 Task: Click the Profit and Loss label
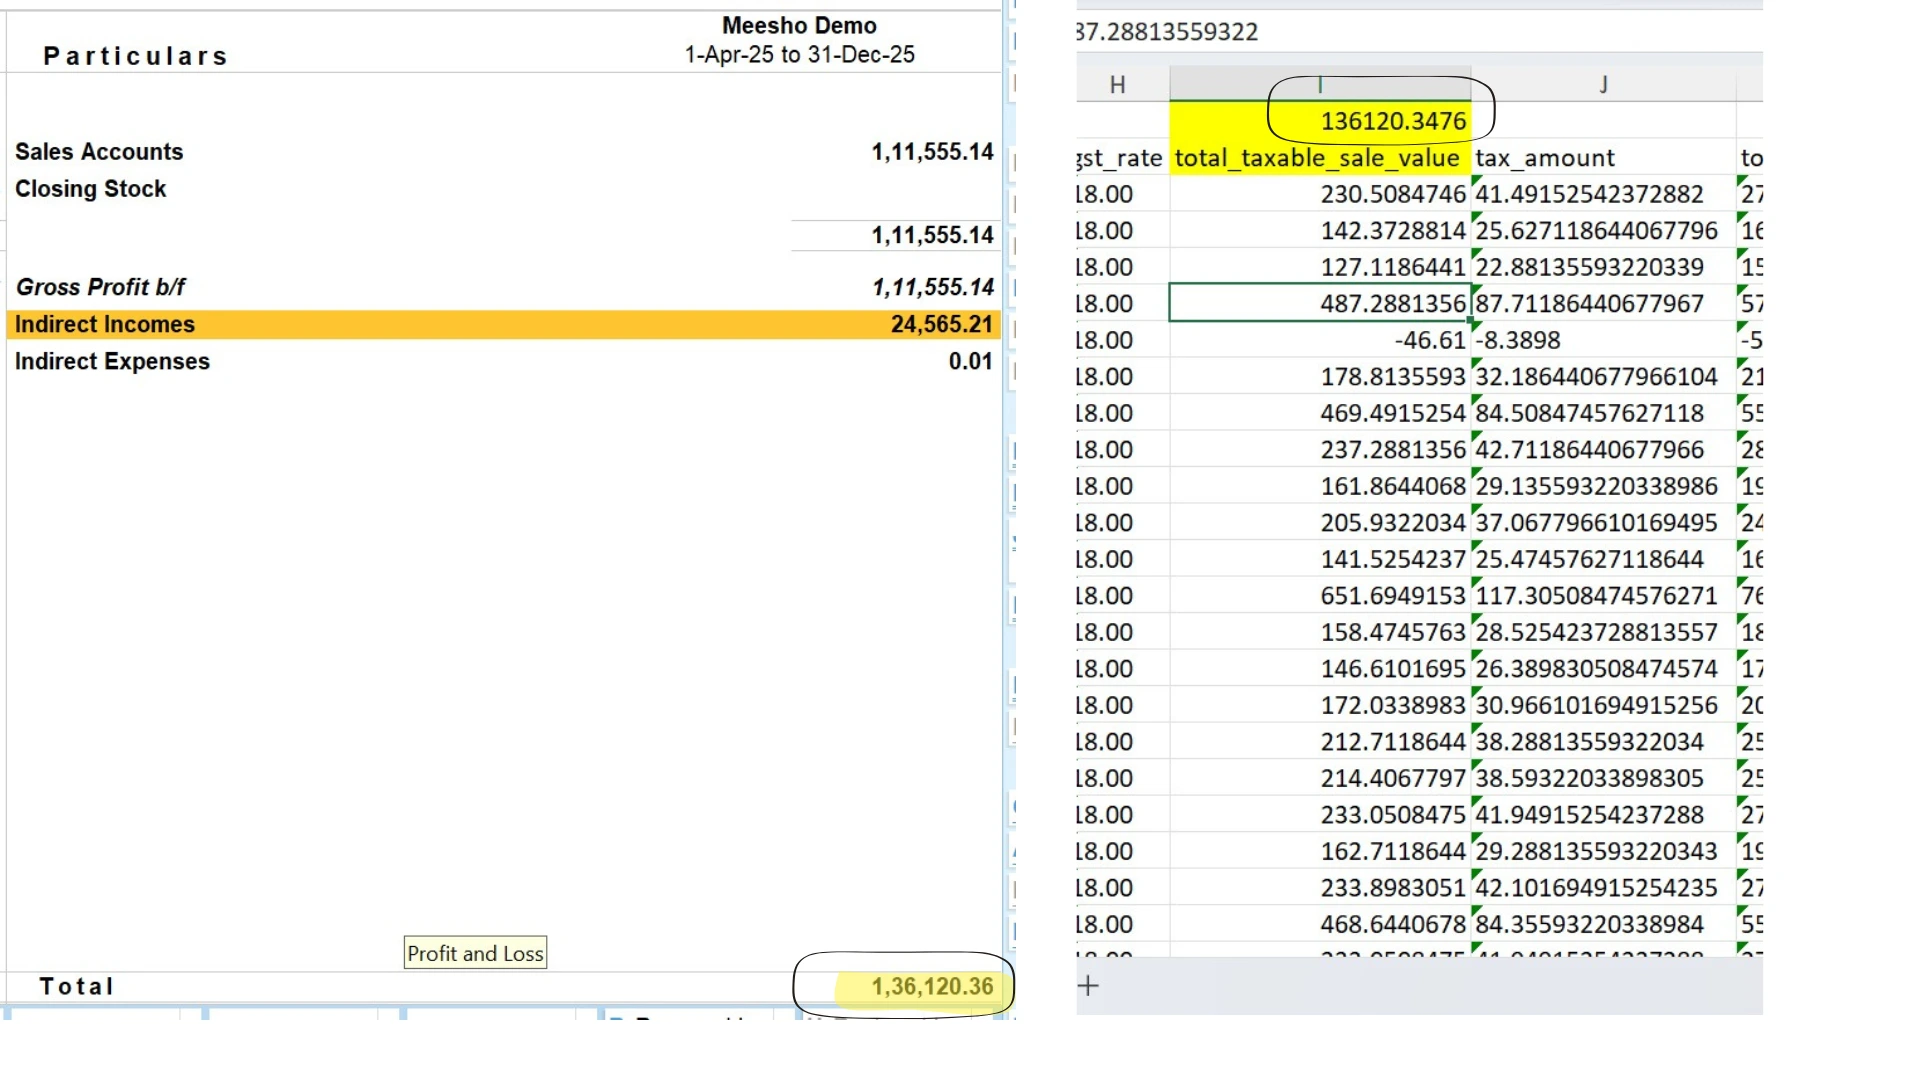click(x=474, y=952)
